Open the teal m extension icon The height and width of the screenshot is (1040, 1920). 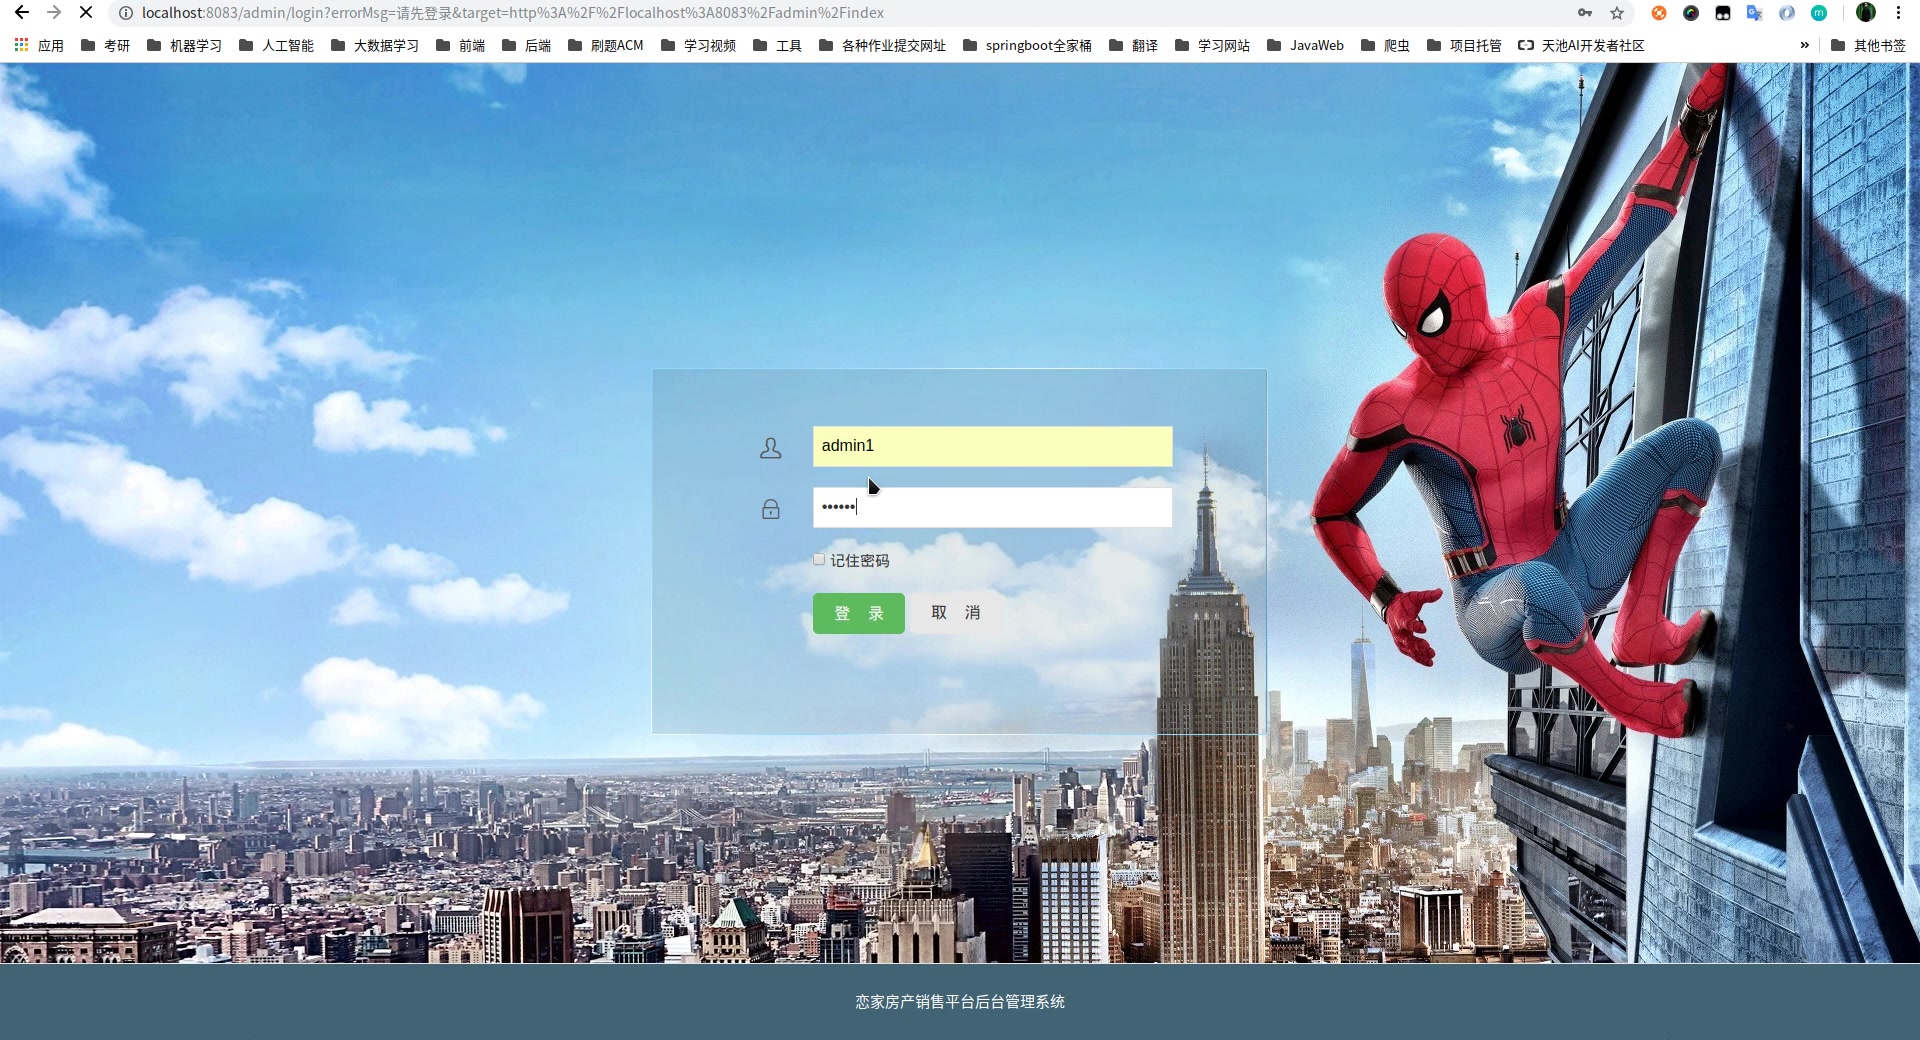point(1819,13)
